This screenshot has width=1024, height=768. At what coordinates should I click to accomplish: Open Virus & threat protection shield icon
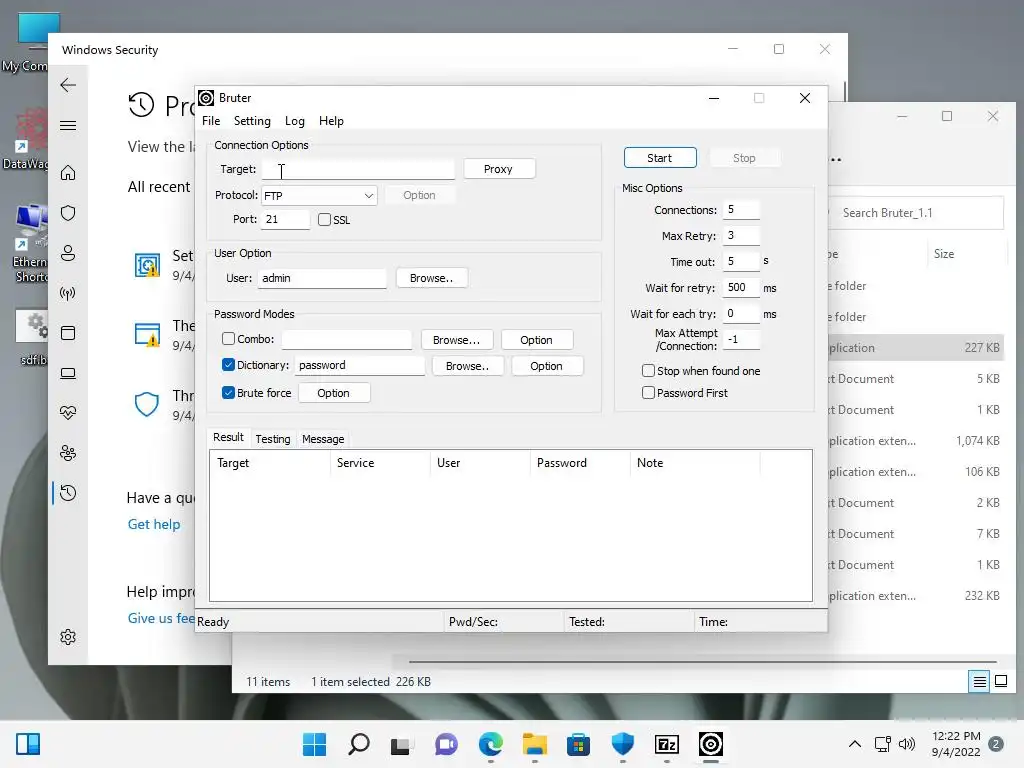point(68,213)
